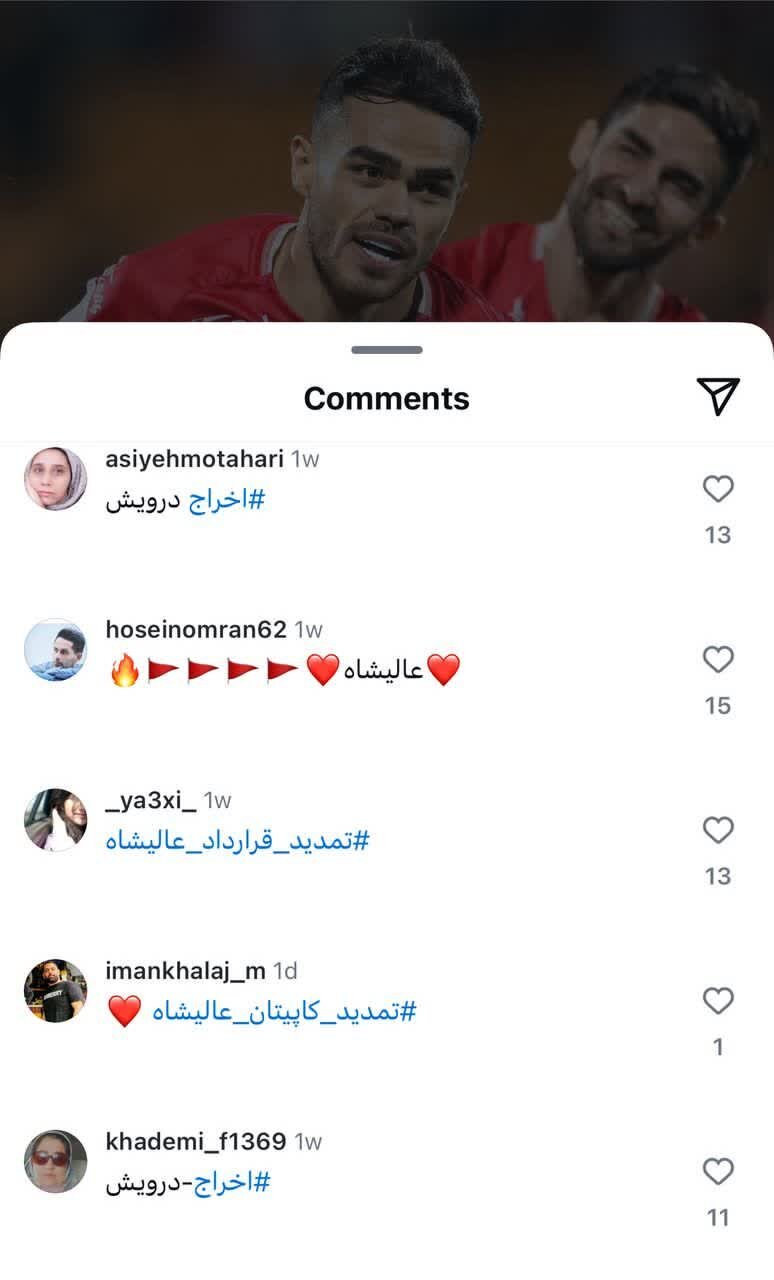
Task: Like imankhalaj_m's comment via heart icon
Action: point(718,1001)
